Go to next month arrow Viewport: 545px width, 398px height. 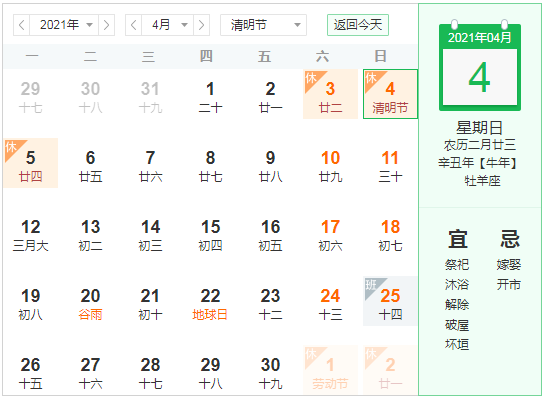[201, 25]
